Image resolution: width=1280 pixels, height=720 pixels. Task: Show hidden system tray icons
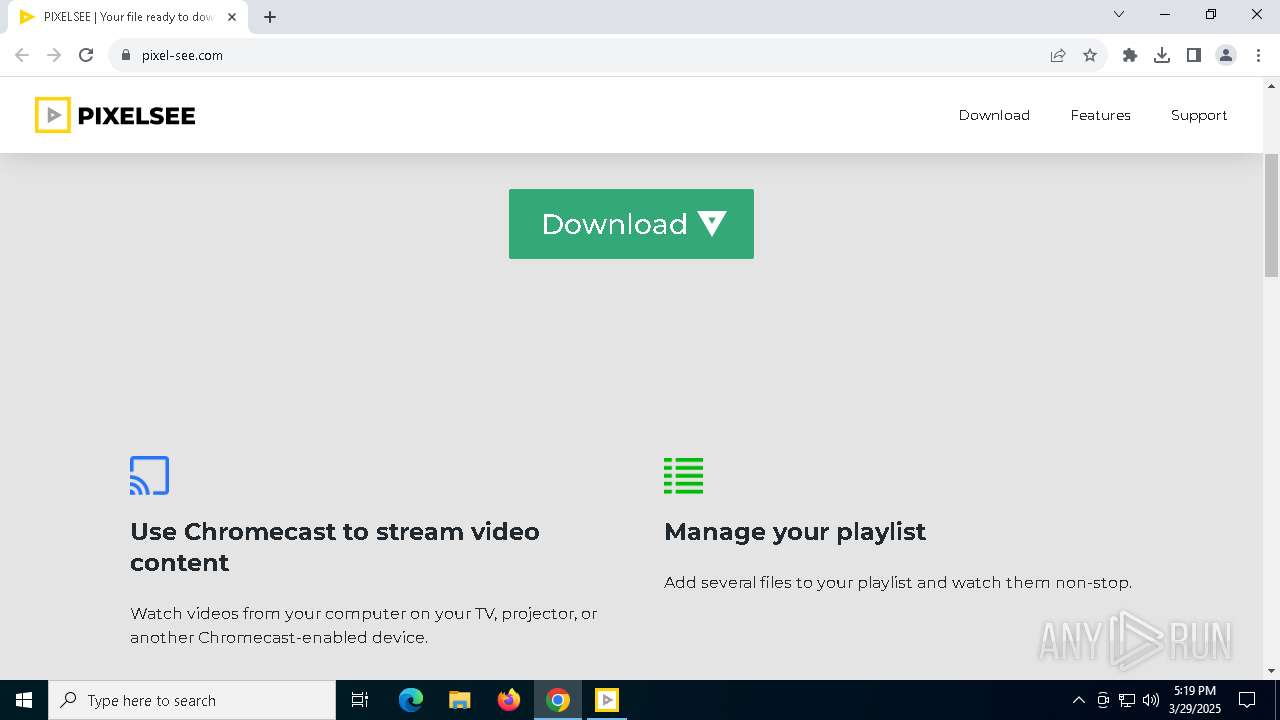(x=1078, y=700)
